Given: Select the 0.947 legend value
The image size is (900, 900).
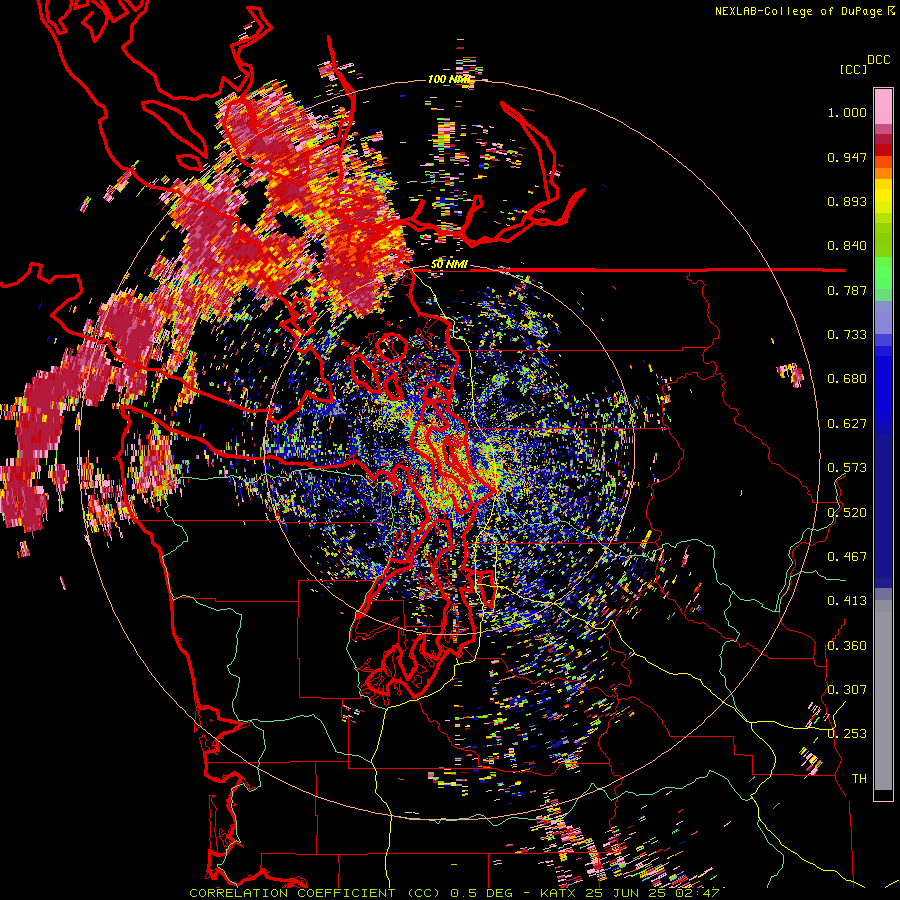Looking at the screenshot, I should click(847, 157).
